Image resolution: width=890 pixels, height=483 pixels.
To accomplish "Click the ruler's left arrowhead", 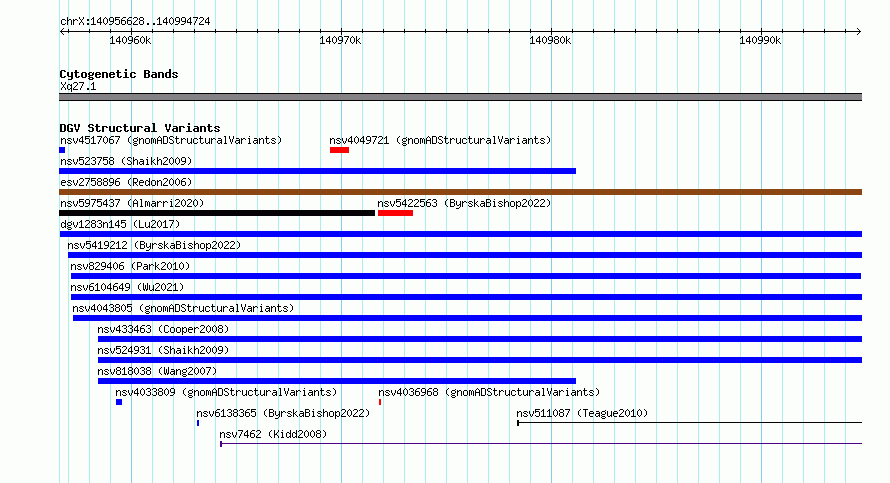I will [62, 32].
